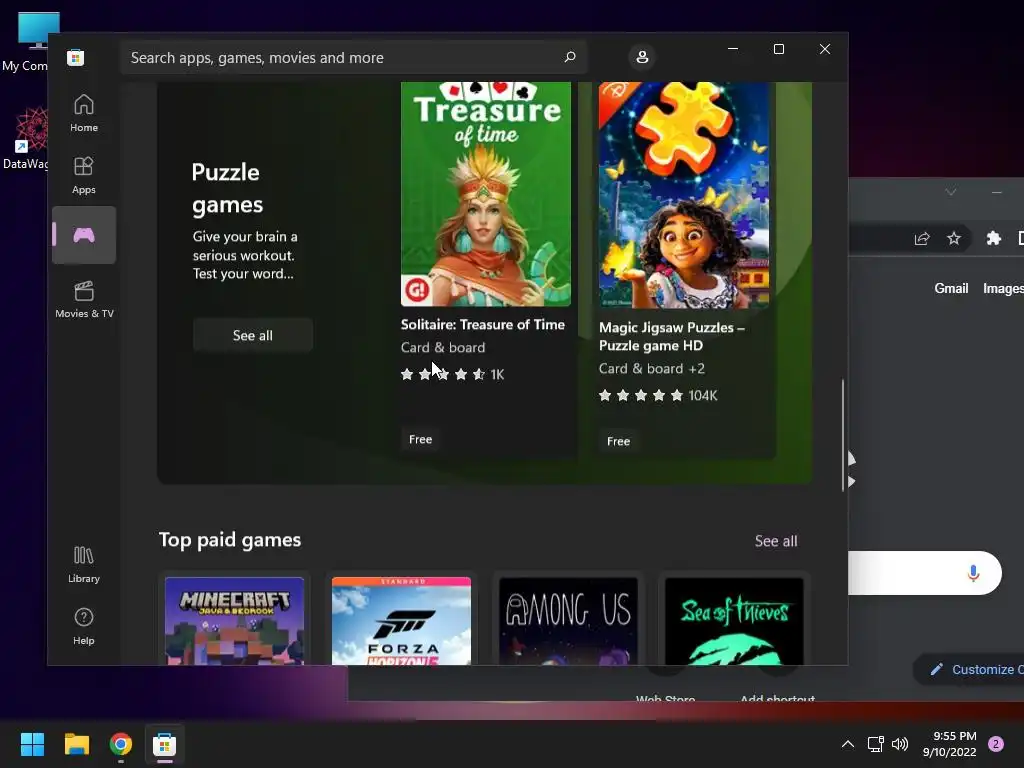
Task: Open Images link in Chrome window
Action: (1003, 288)
